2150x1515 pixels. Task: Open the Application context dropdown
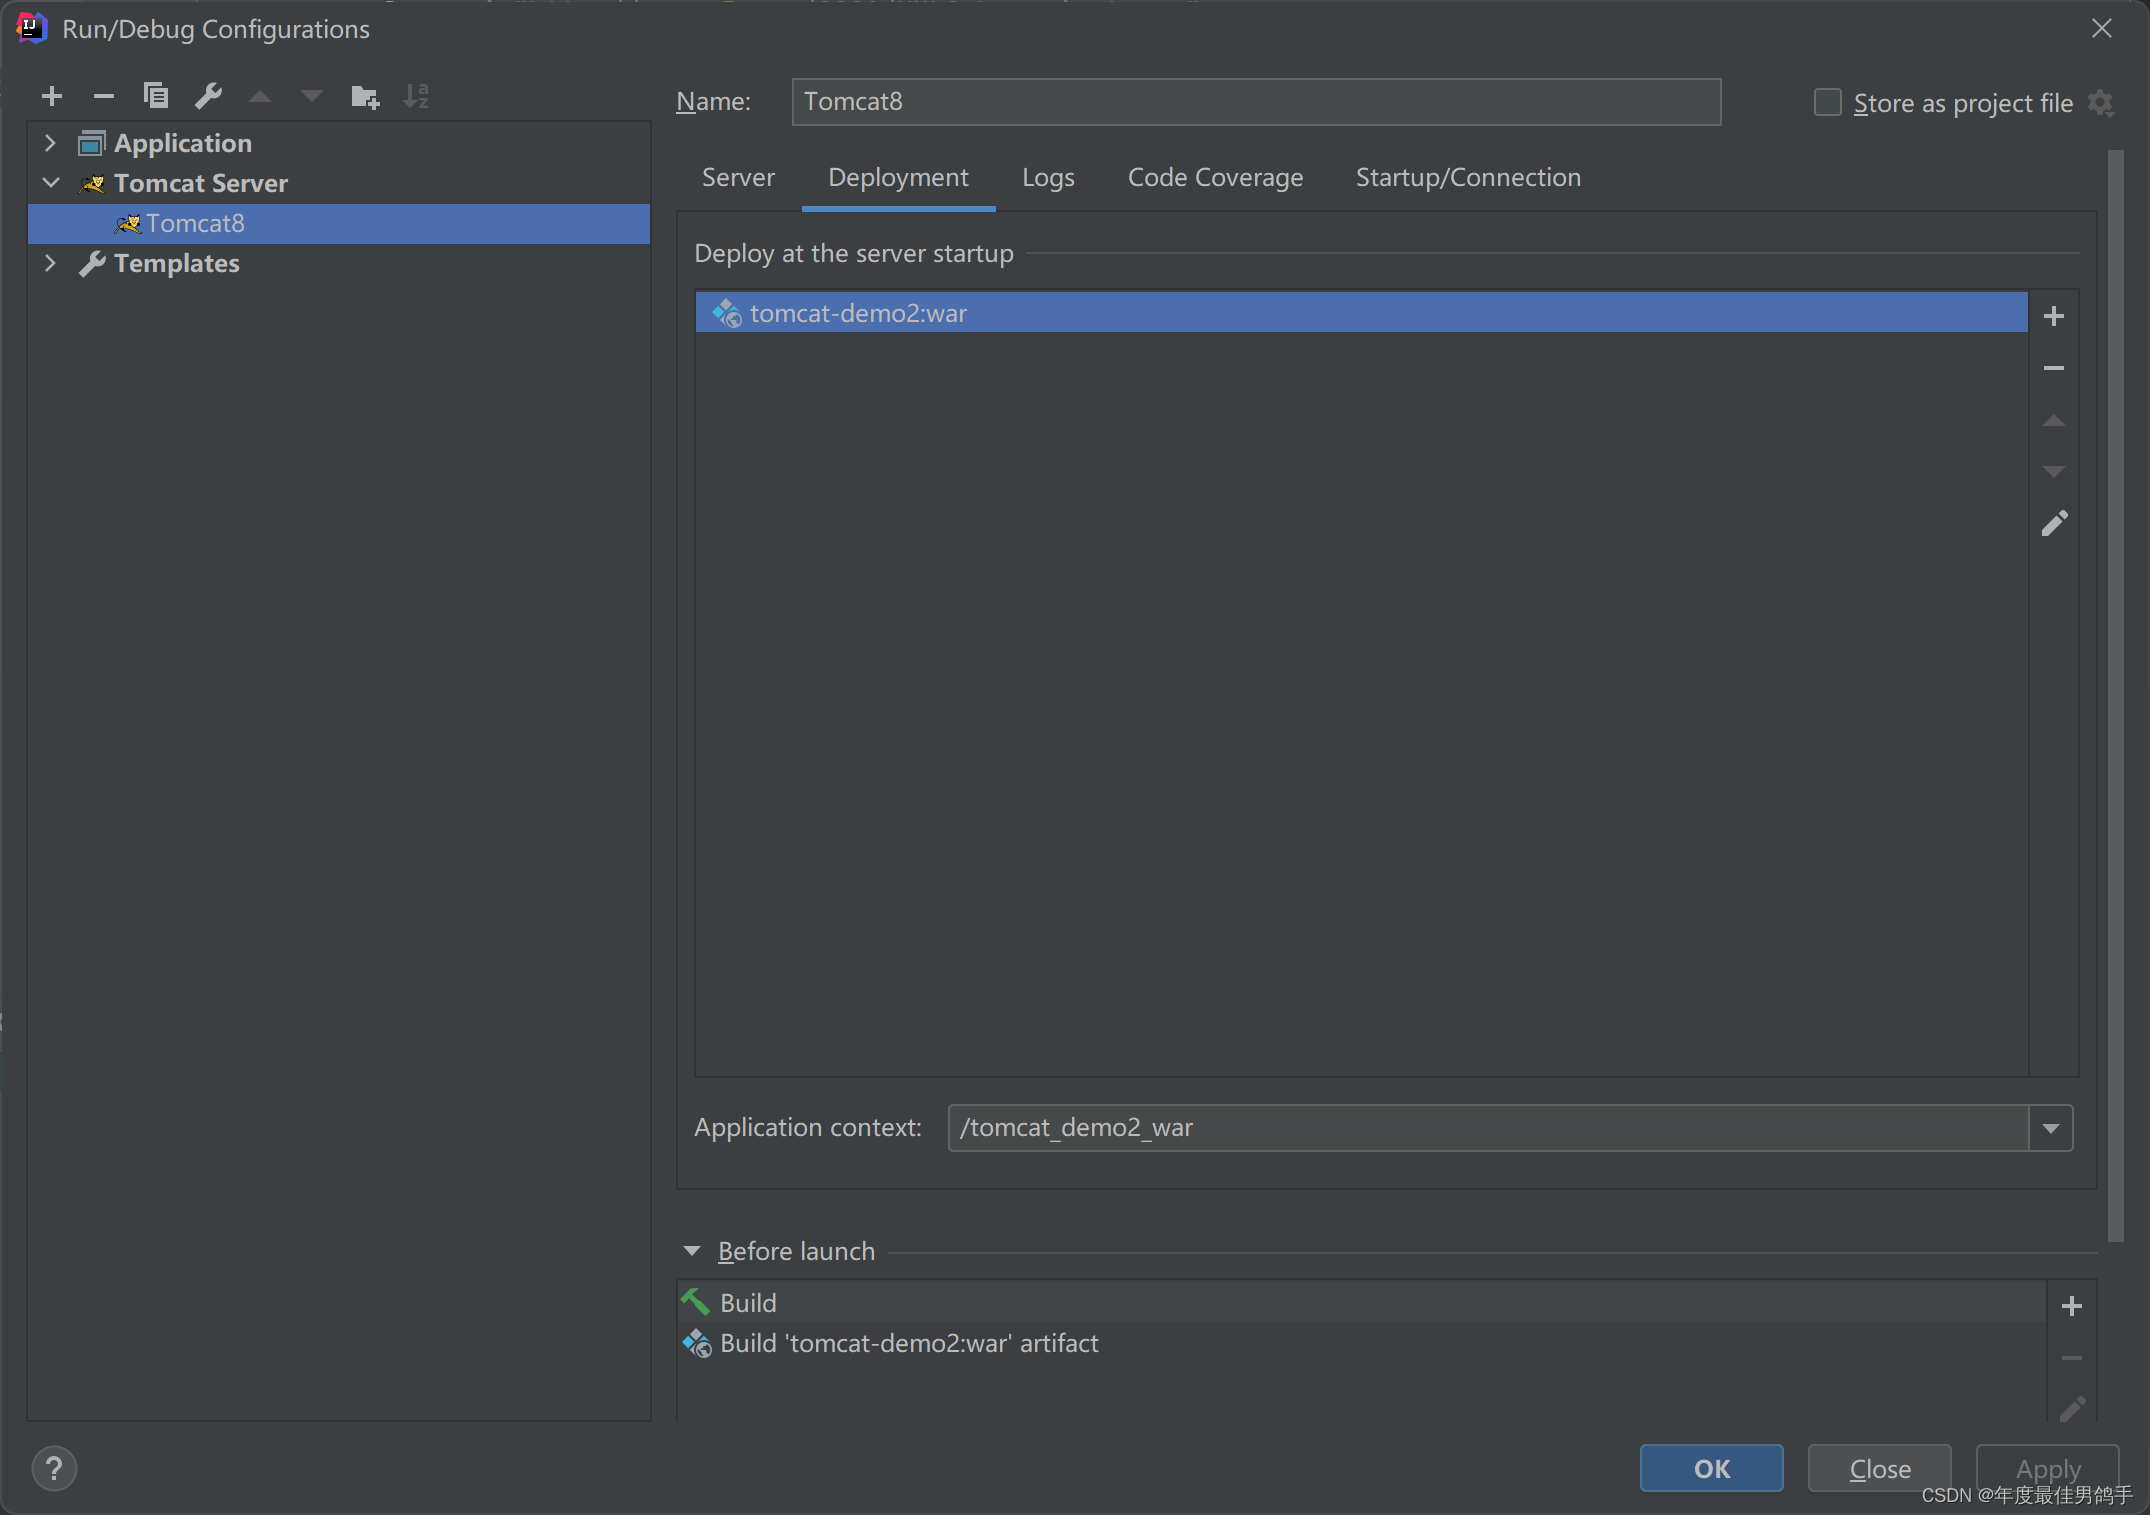click(x=2050, y=1128)
